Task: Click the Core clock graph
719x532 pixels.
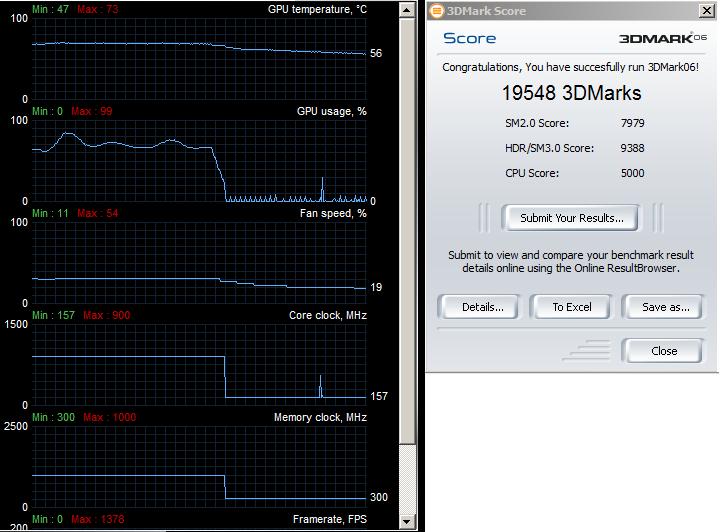Action: (199, 365)
